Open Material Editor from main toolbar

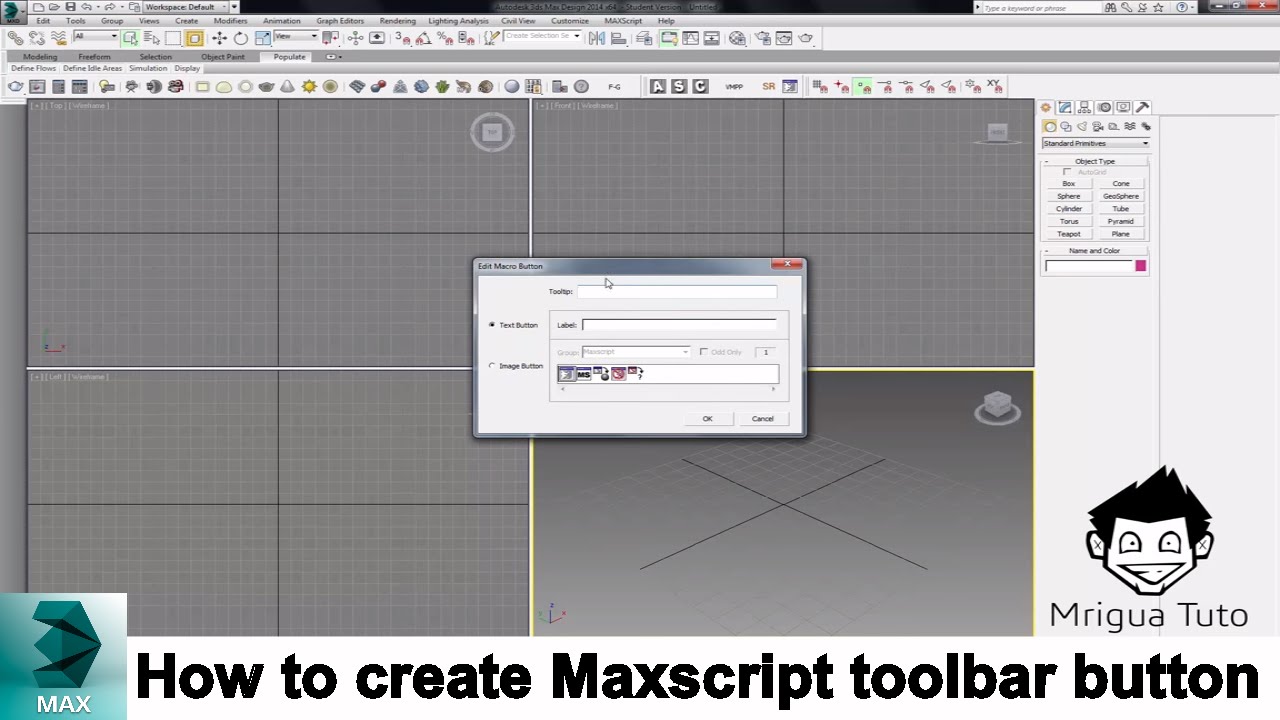(x=737, y=38)
